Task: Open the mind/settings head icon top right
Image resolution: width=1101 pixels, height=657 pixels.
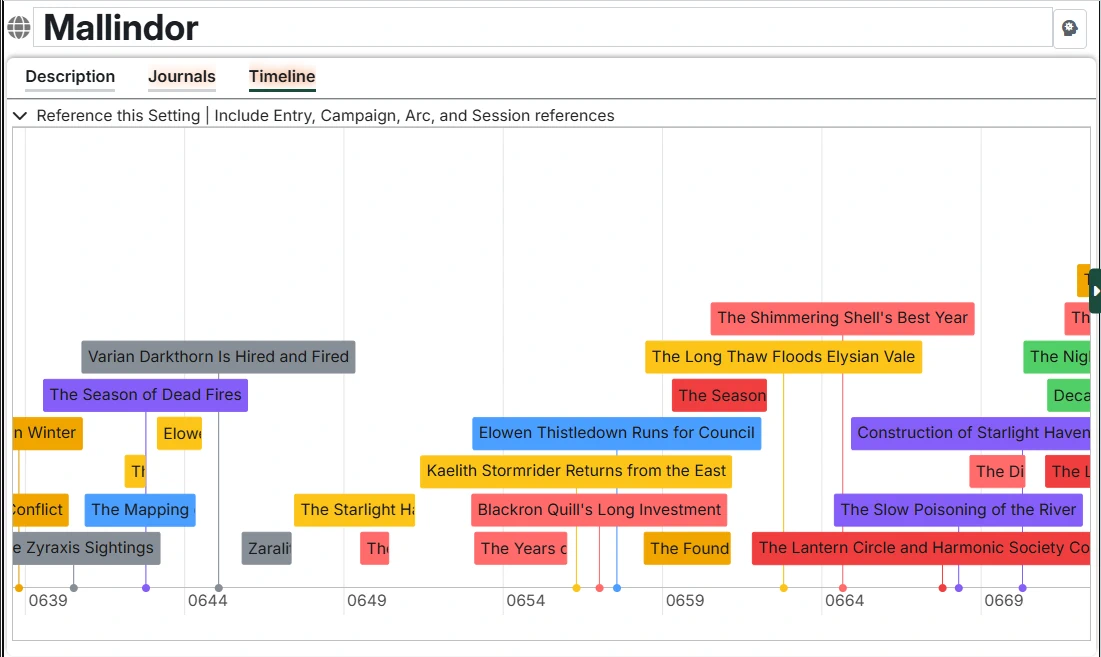Action: [x=1069, y=28]
